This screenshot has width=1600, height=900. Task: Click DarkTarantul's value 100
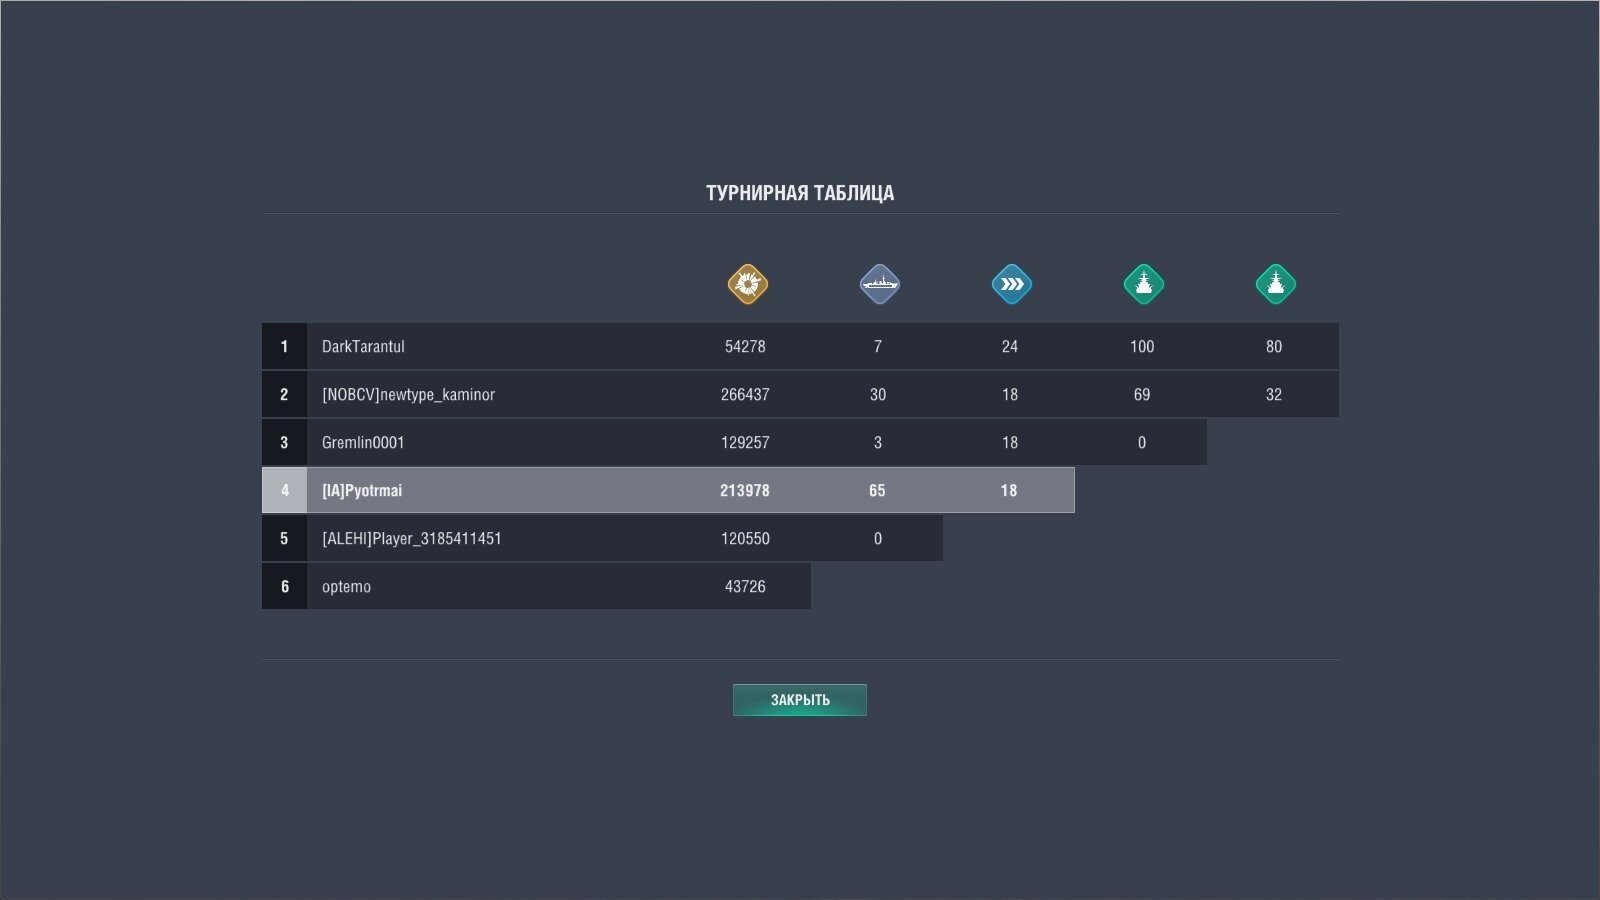1142,347
